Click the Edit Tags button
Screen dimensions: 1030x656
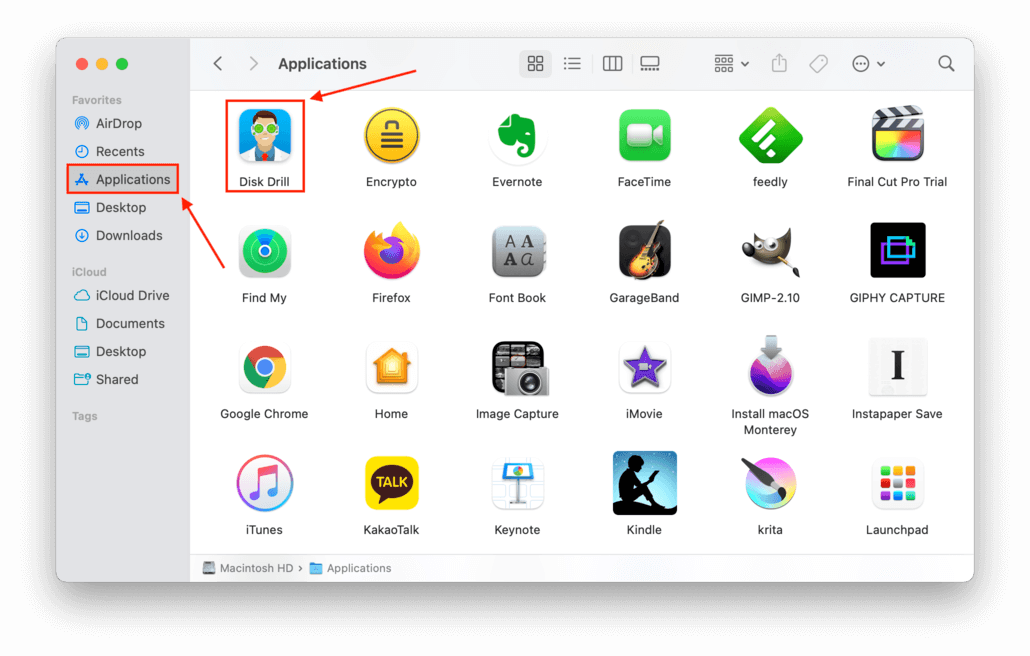tap(818, 64)
